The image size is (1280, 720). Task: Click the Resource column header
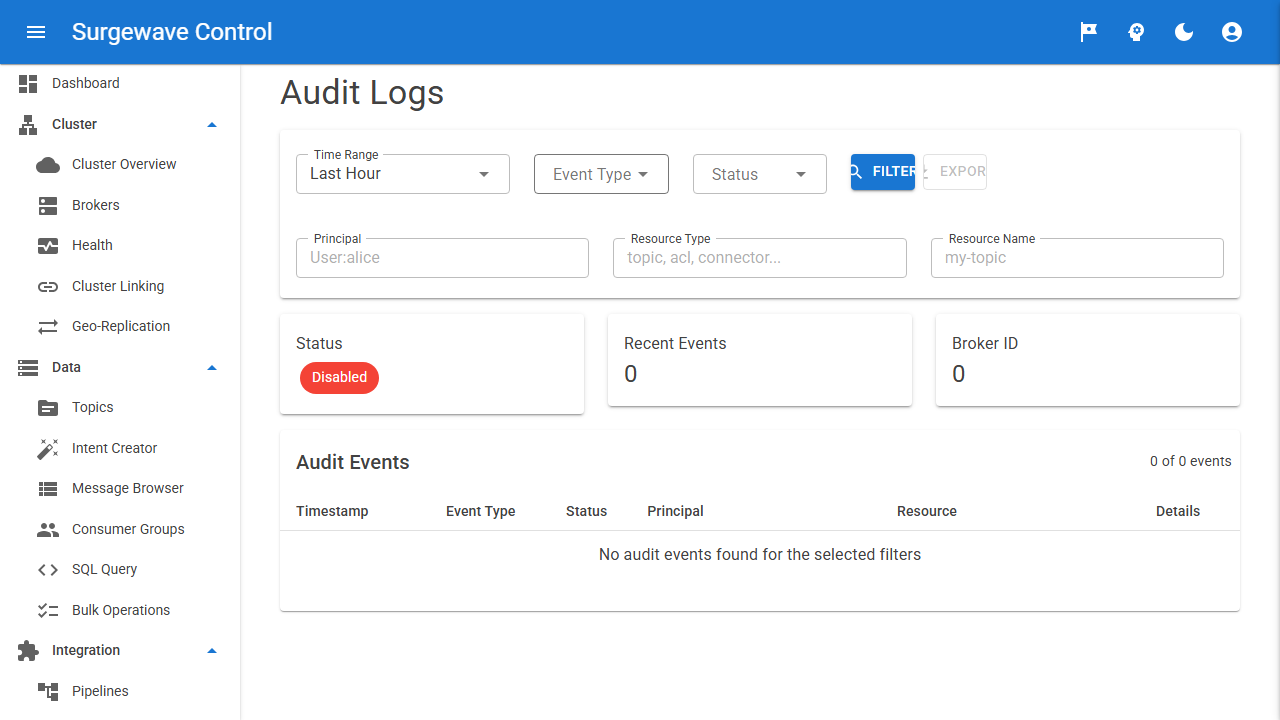[927, 511]
